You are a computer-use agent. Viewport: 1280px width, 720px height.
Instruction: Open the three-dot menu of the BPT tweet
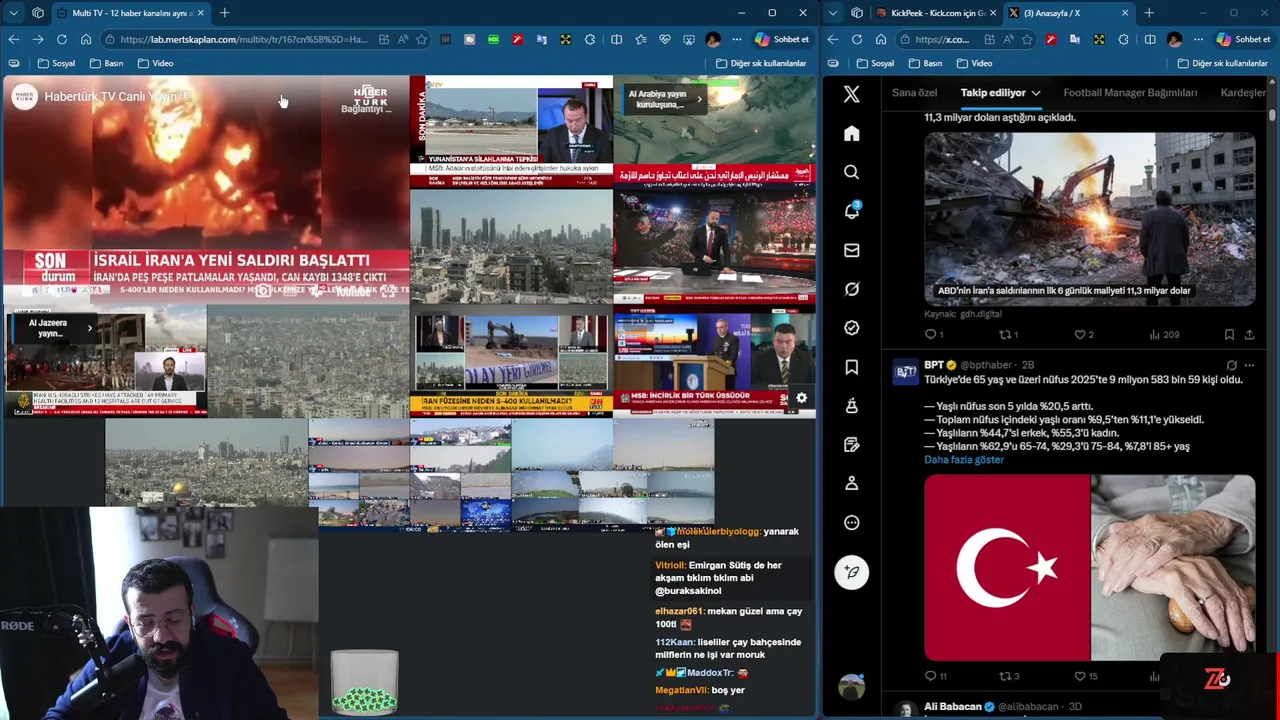coord(1249,365)
